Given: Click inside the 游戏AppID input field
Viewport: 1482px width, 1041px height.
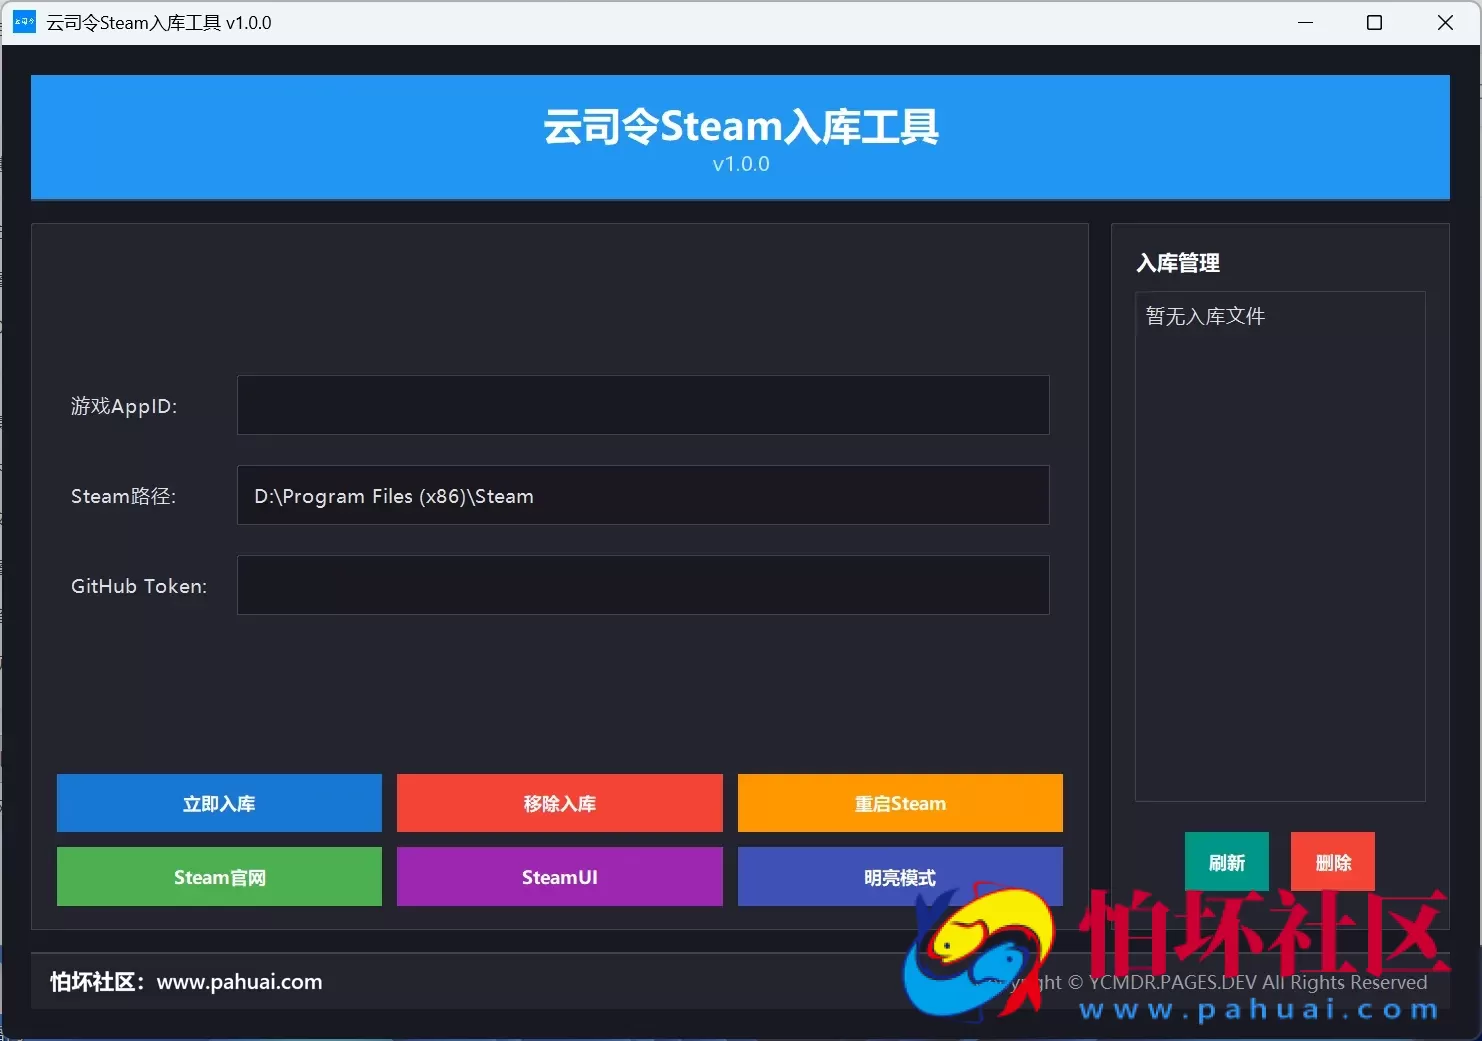Looking at the screenshot, I should click(643, 406).
